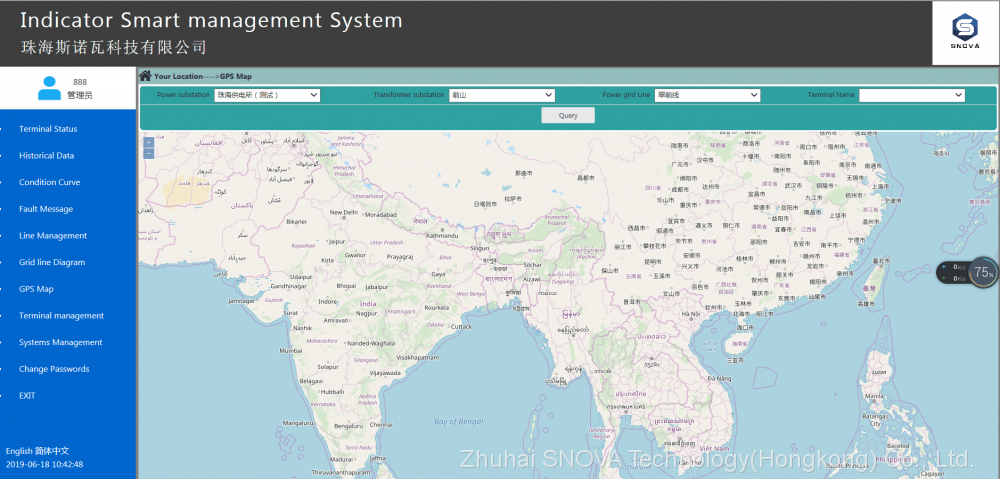
Task: Zoom in the map with plus button
Action: pyautogui.click(x=149, y=143)
